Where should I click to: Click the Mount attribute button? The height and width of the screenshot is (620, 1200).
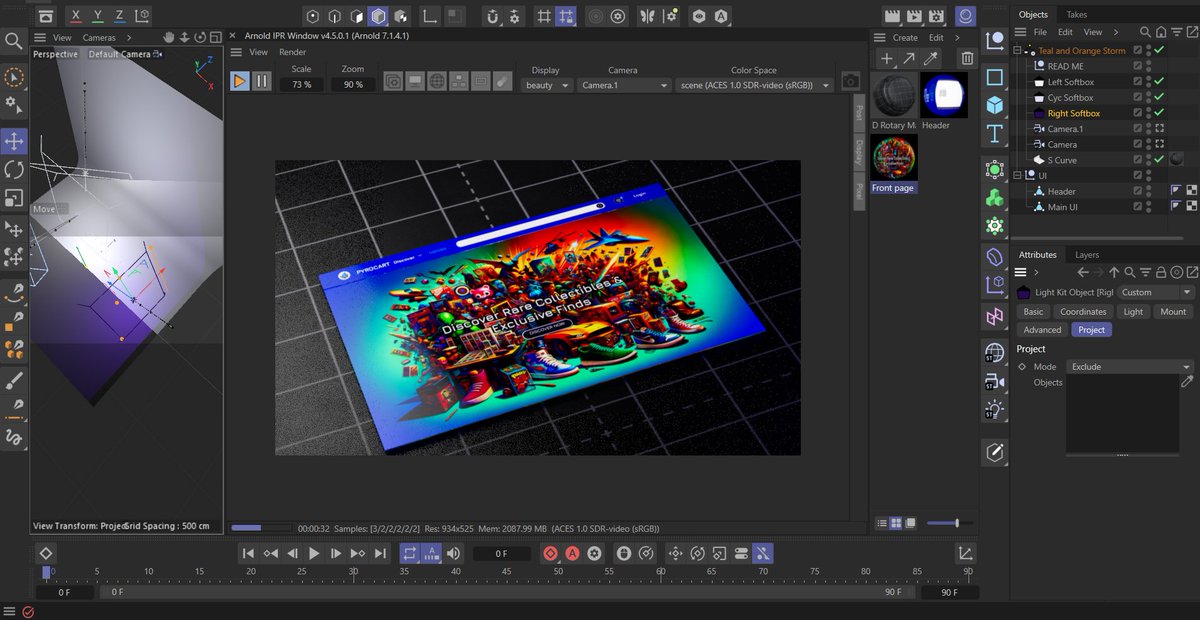point(1173,312)
